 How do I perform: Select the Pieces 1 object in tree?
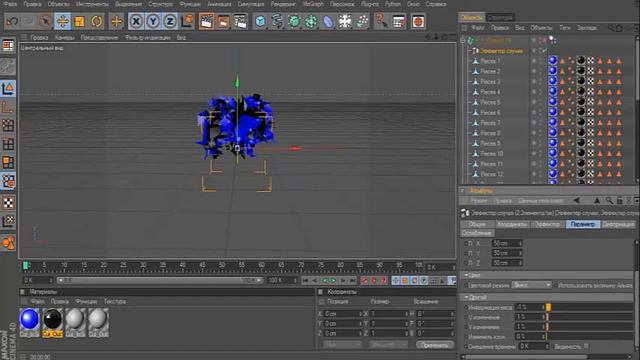490,61
